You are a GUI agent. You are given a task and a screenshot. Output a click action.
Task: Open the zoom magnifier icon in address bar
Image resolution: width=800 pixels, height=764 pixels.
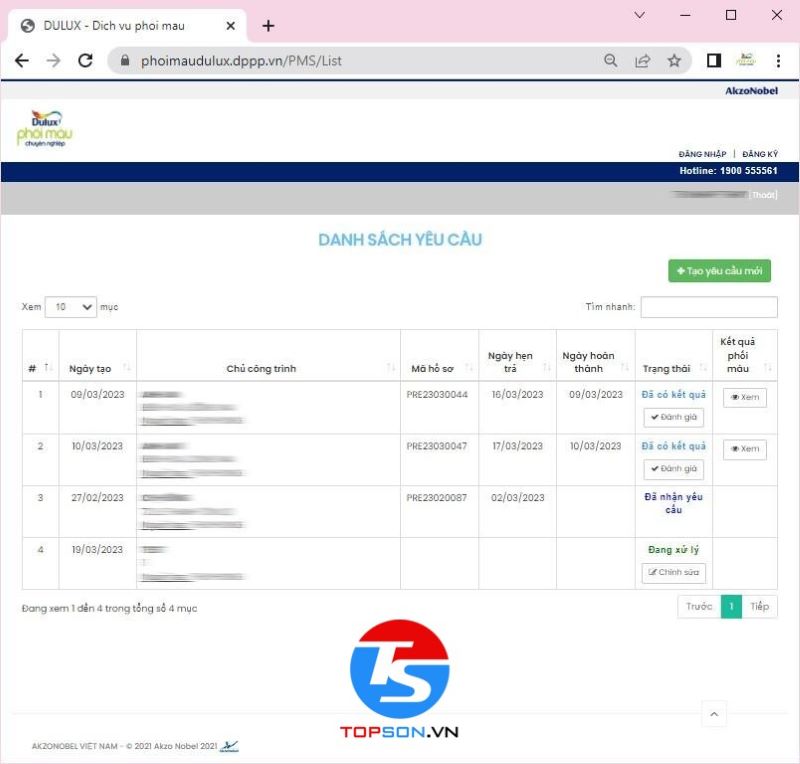click(x=610, y=61)
